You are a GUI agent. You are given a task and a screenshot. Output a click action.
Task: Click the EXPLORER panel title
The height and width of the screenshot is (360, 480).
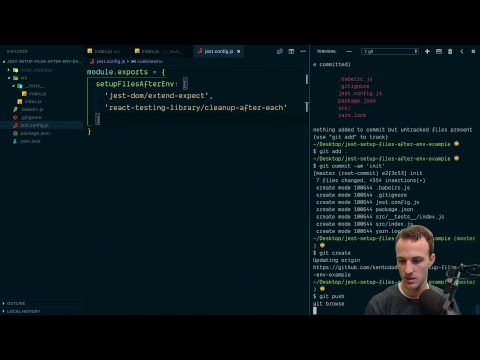click(x=17, y=51)
